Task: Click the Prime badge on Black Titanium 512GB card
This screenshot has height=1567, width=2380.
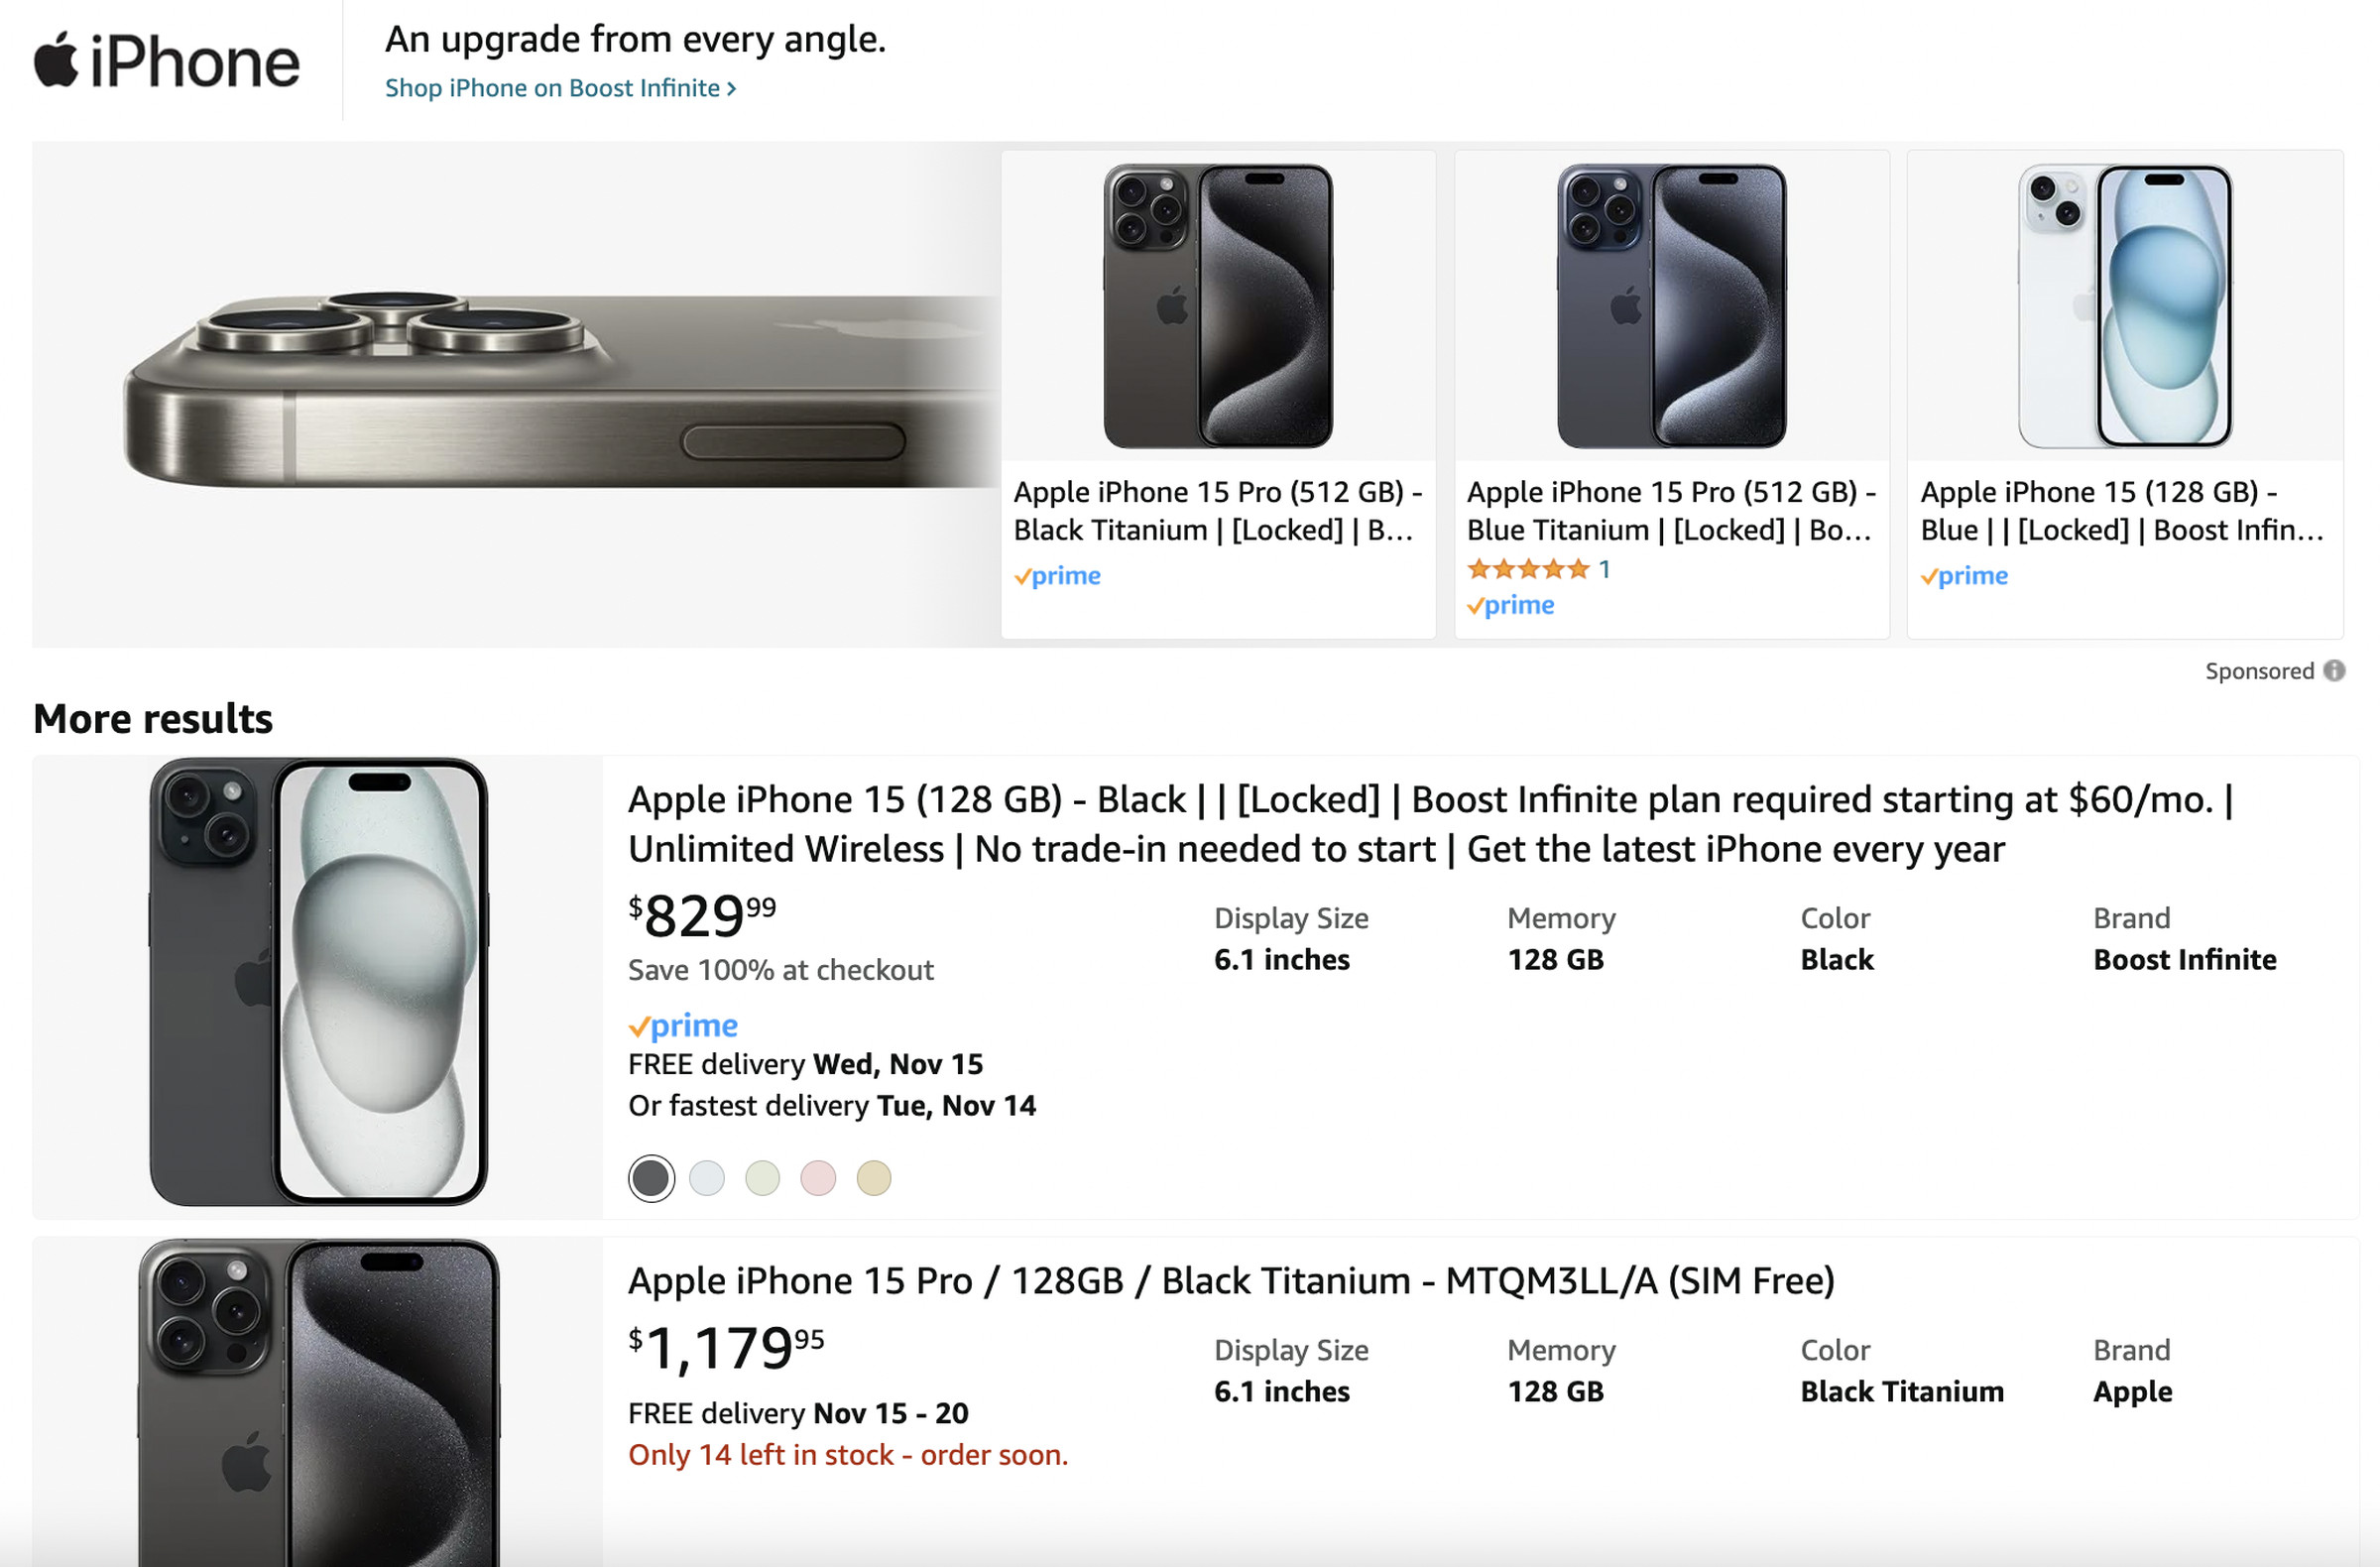Action: 1057,575
